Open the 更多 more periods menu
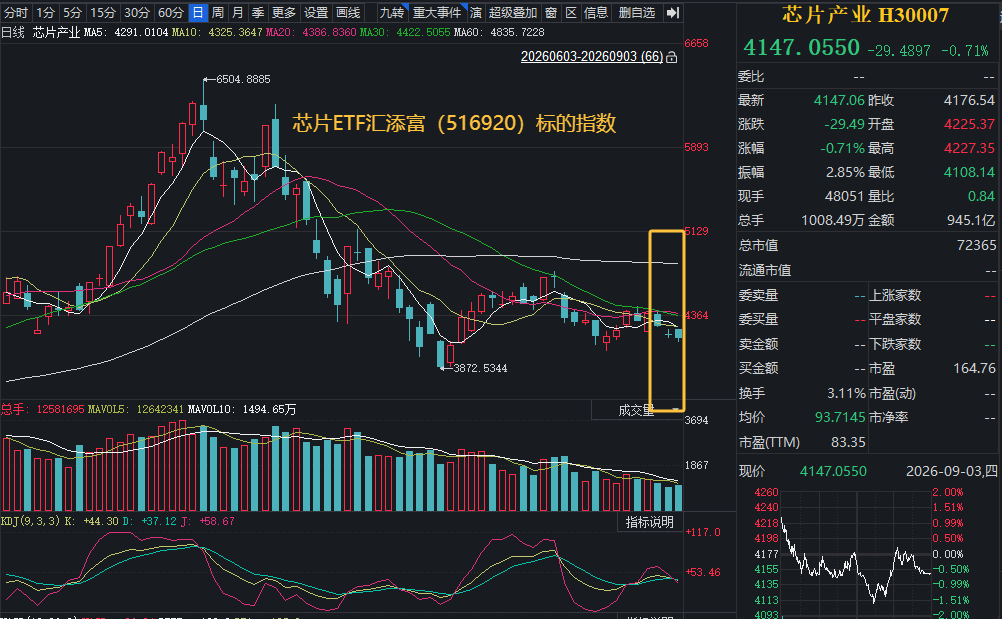Viewport: 1002px width, 619px height. (284, 12)
